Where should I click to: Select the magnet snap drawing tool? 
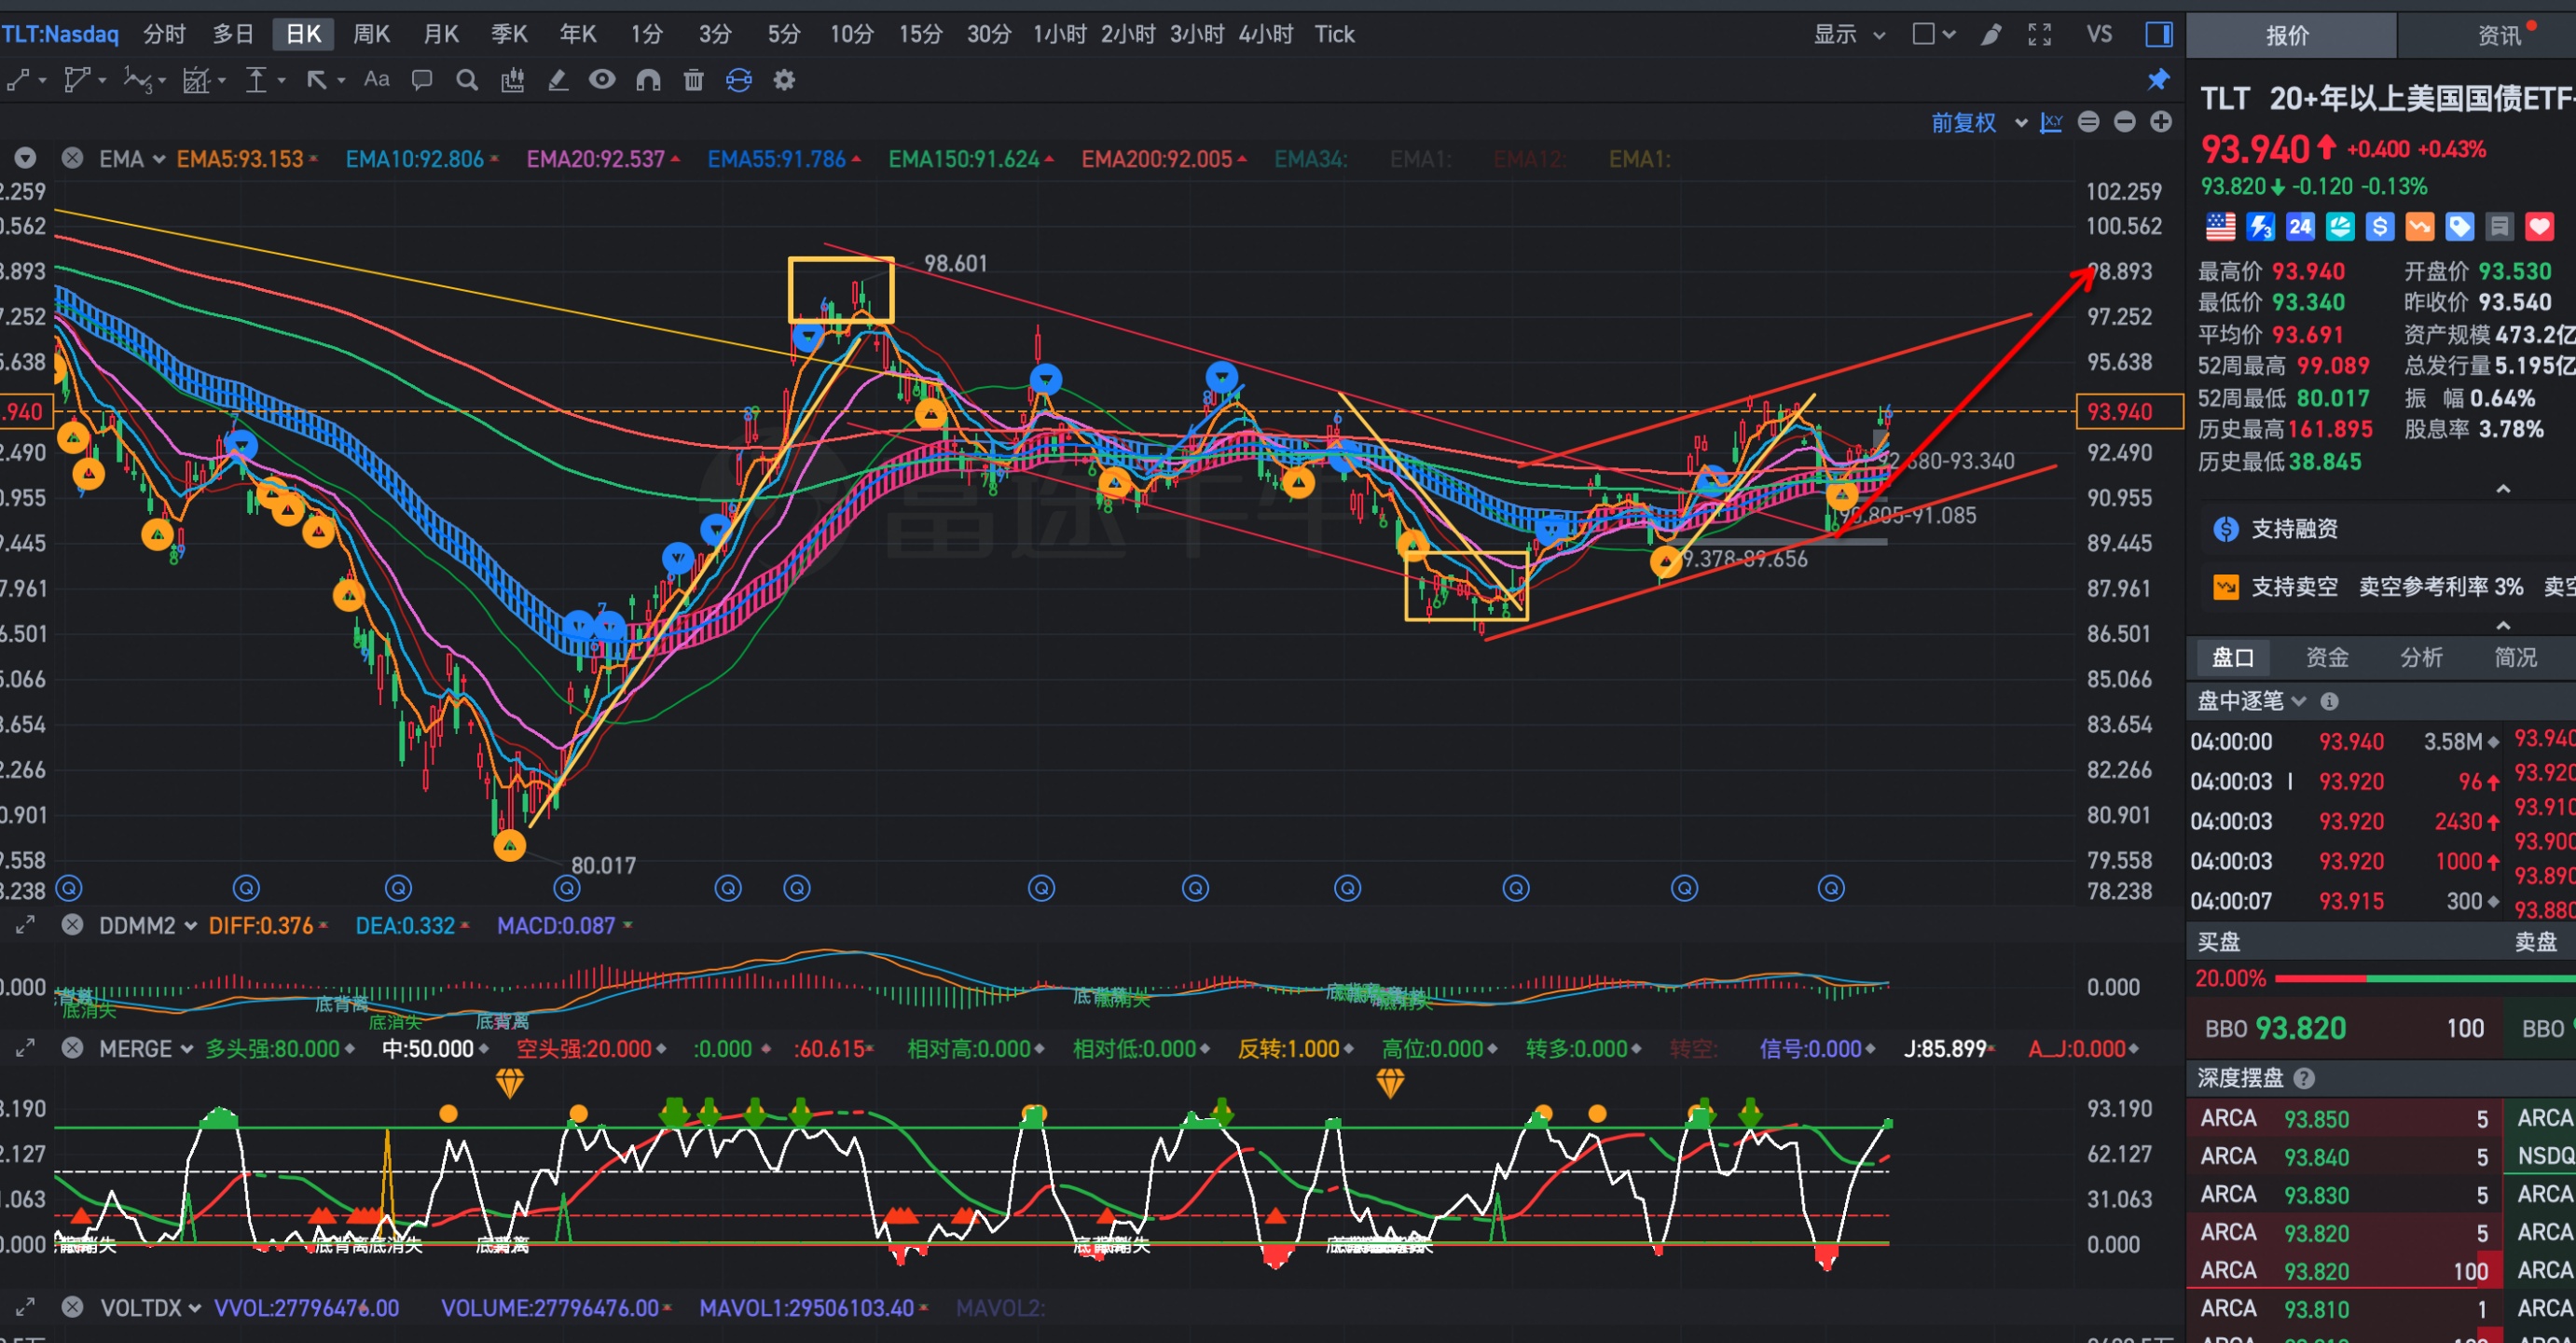tap(648, 80)
